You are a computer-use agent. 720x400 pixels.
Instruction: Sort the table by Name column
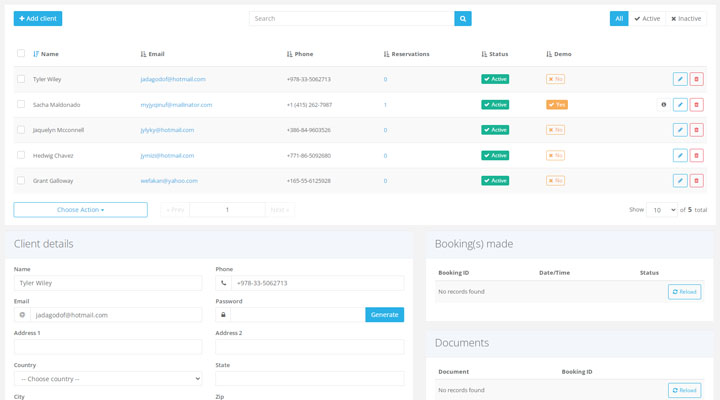(46, 54)
